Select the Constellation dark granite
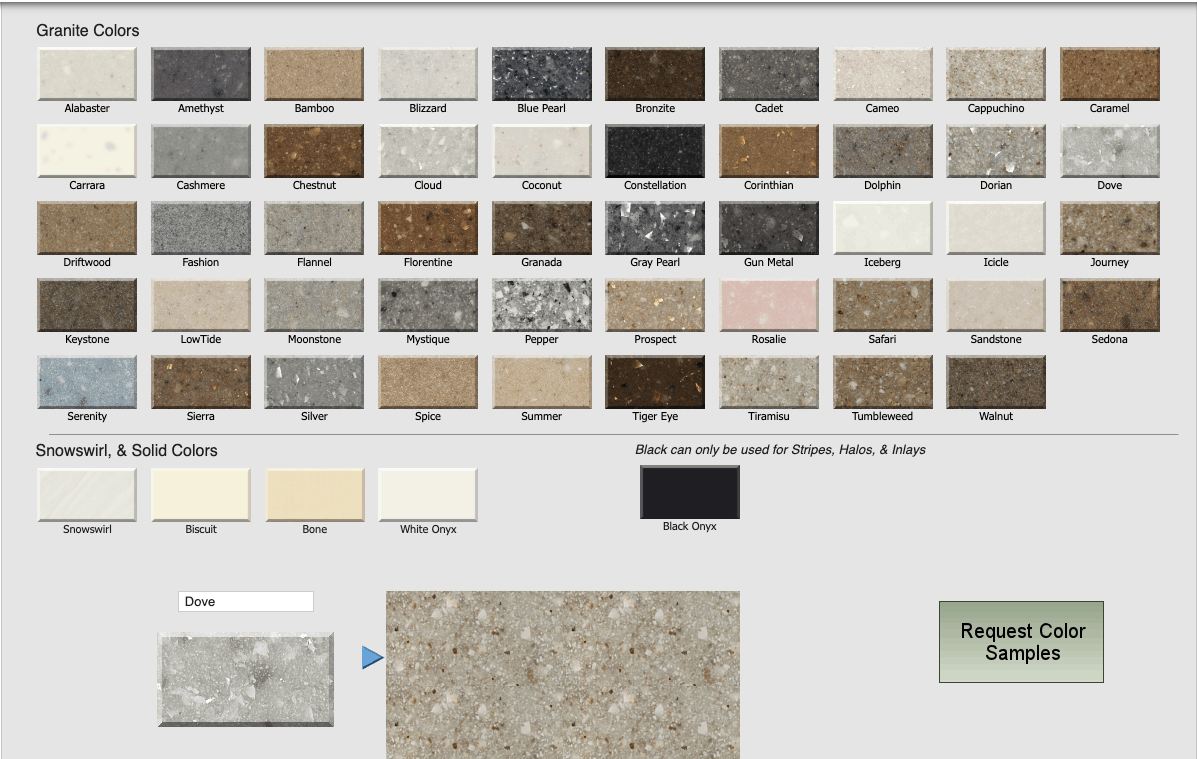The width and height of the screenshot is (1197, 759). point(655,150)
